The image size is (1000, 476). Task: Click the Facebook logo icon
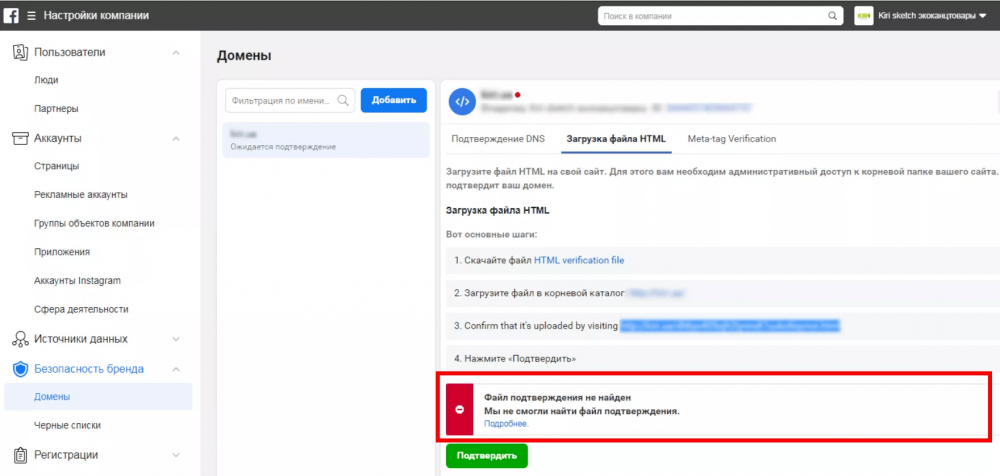click(12, 16)
